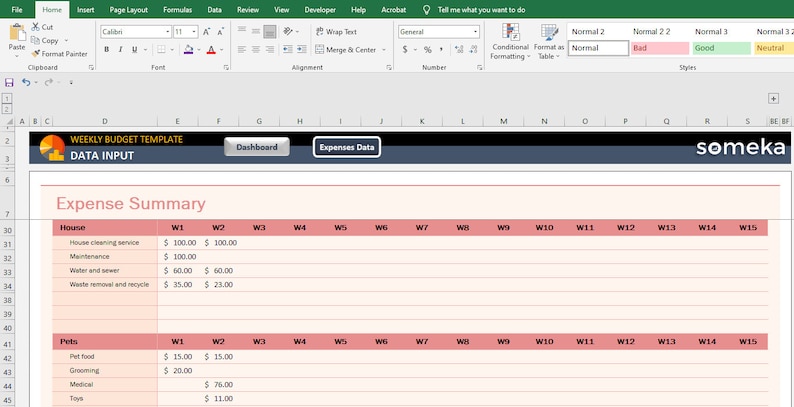Click Increase Decimal icon
The image size is (794, 407).
459,50
